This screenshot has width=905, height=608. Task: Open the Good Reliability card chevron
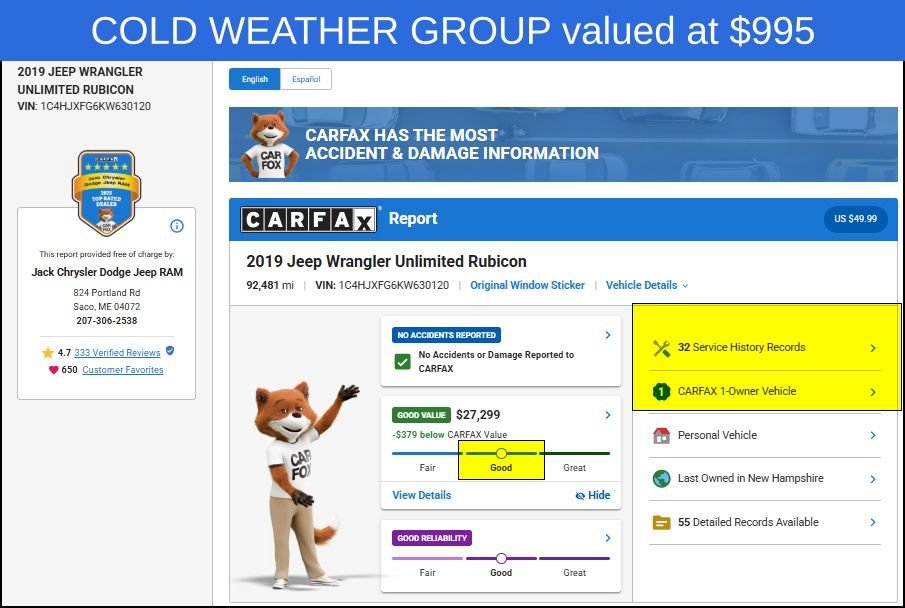(608, 538)
